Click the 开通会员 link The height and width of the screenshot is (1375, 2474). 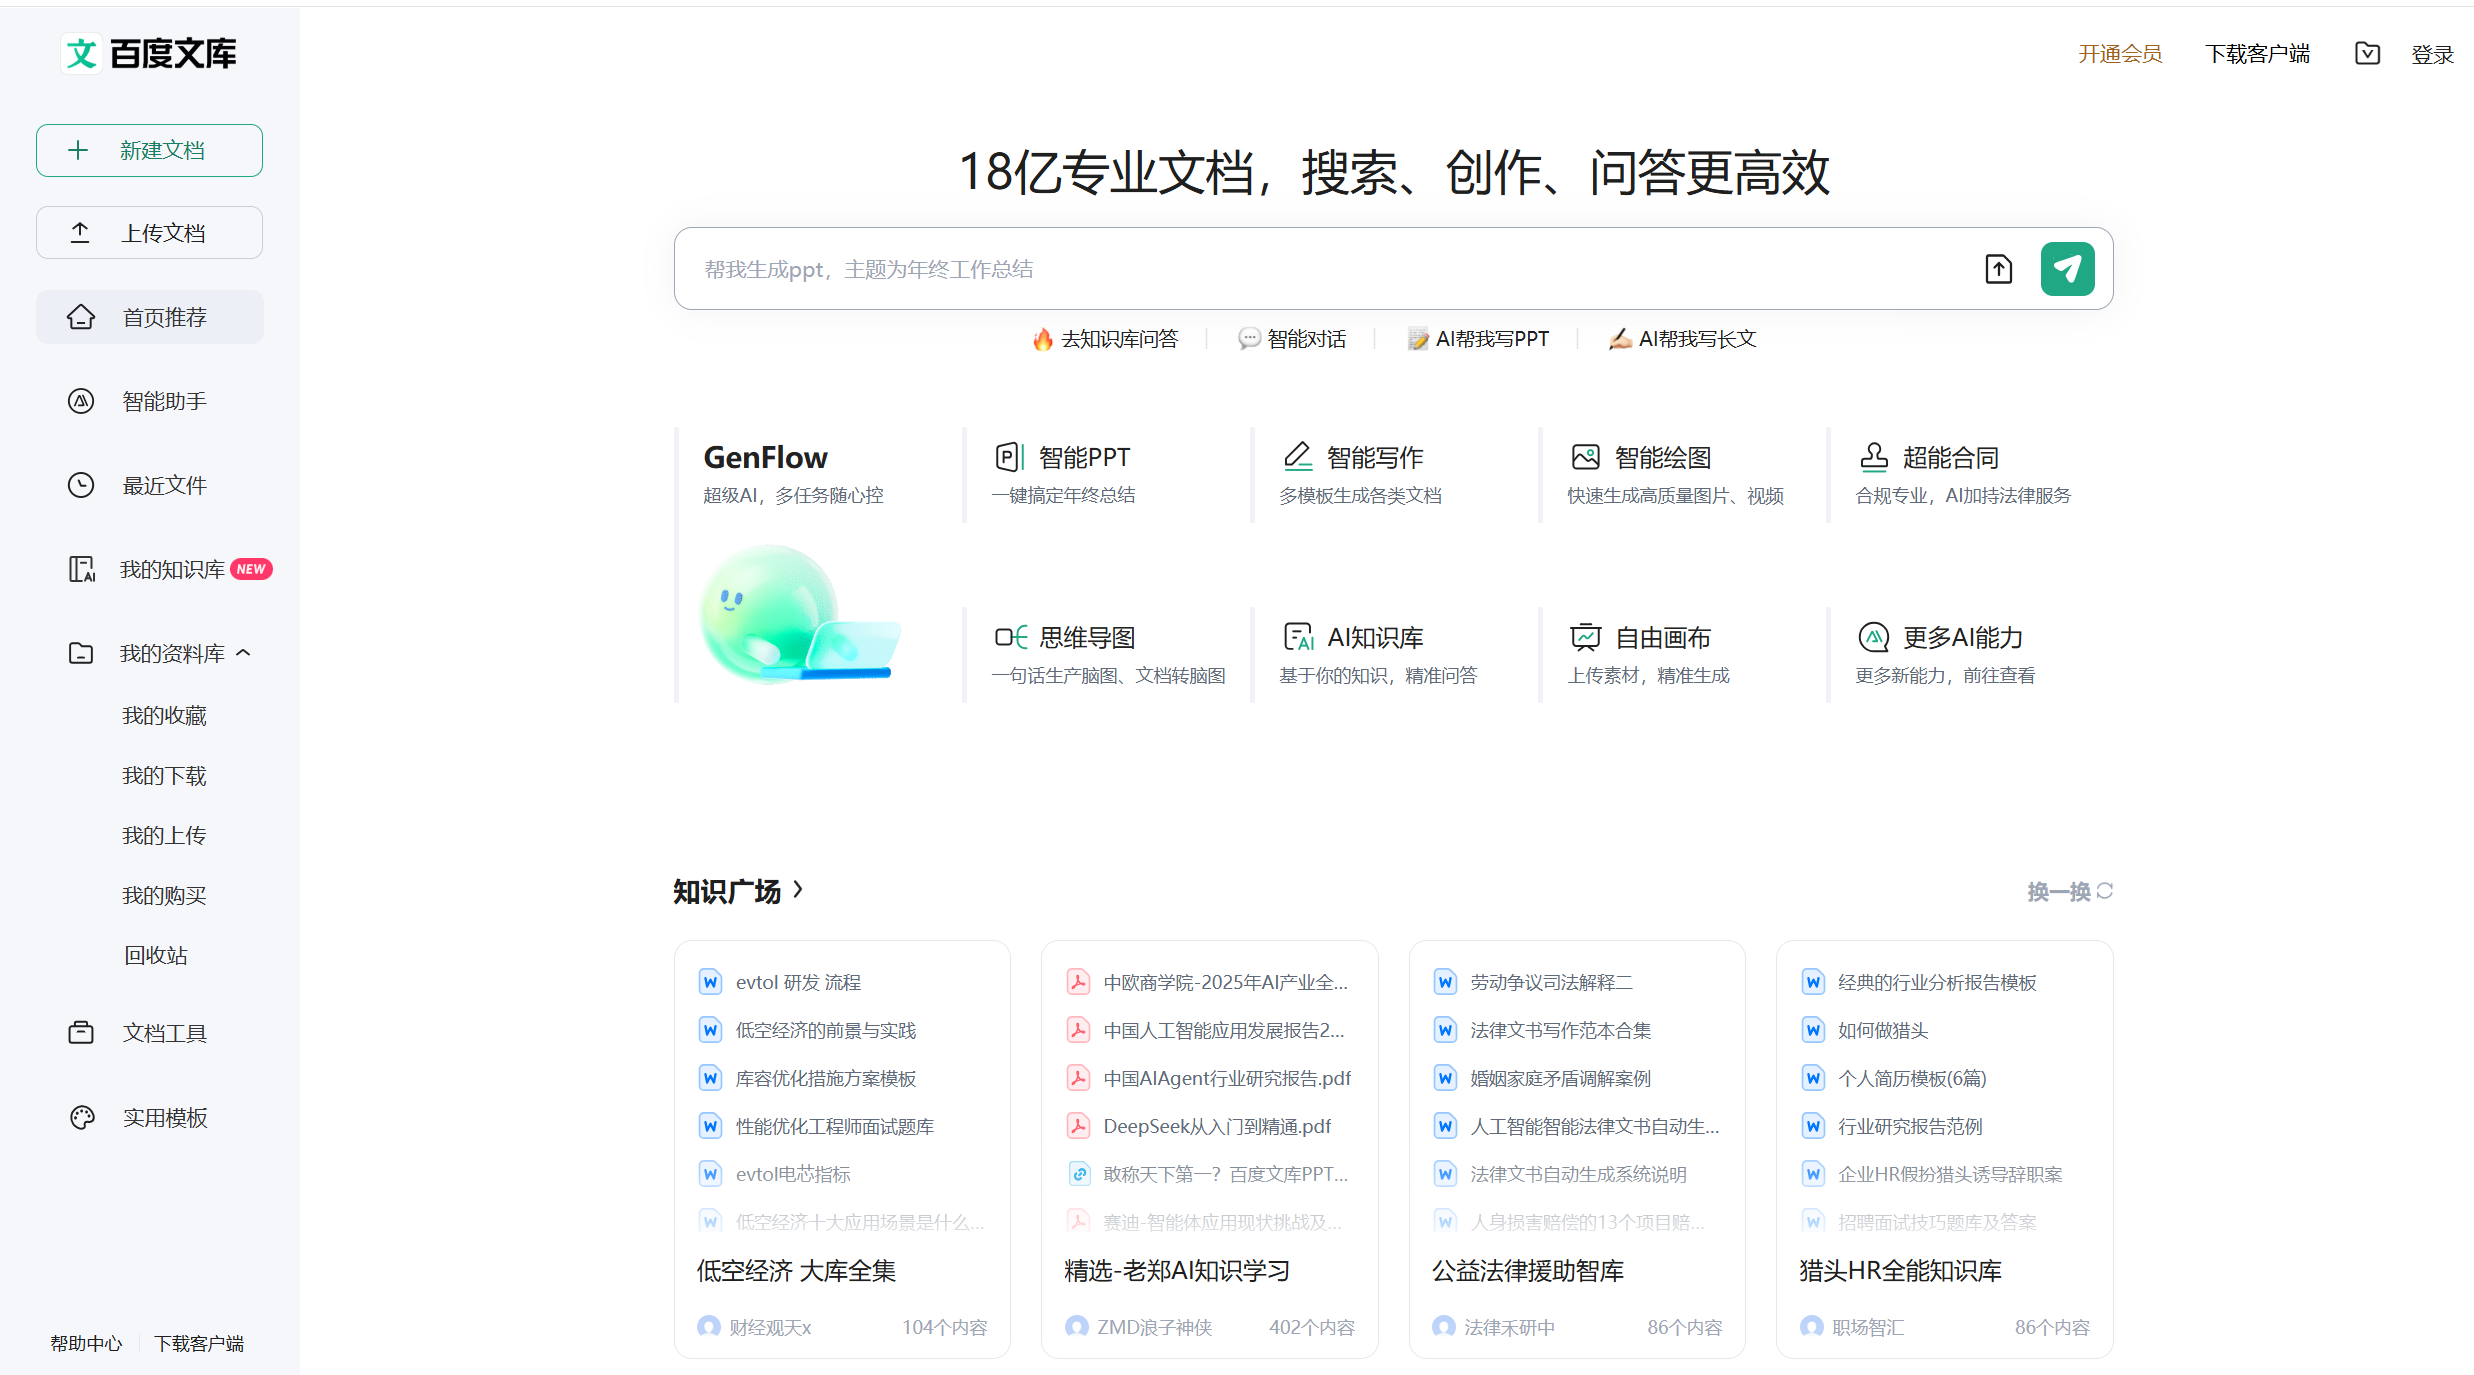point(2120,54)
